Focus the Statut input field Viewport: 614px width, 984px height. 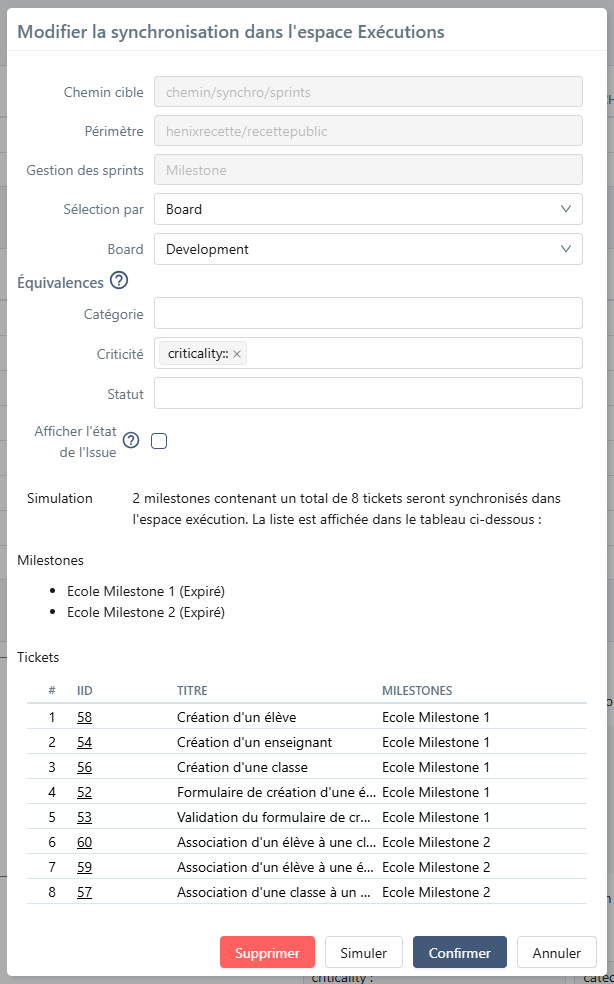click(368, 393)
